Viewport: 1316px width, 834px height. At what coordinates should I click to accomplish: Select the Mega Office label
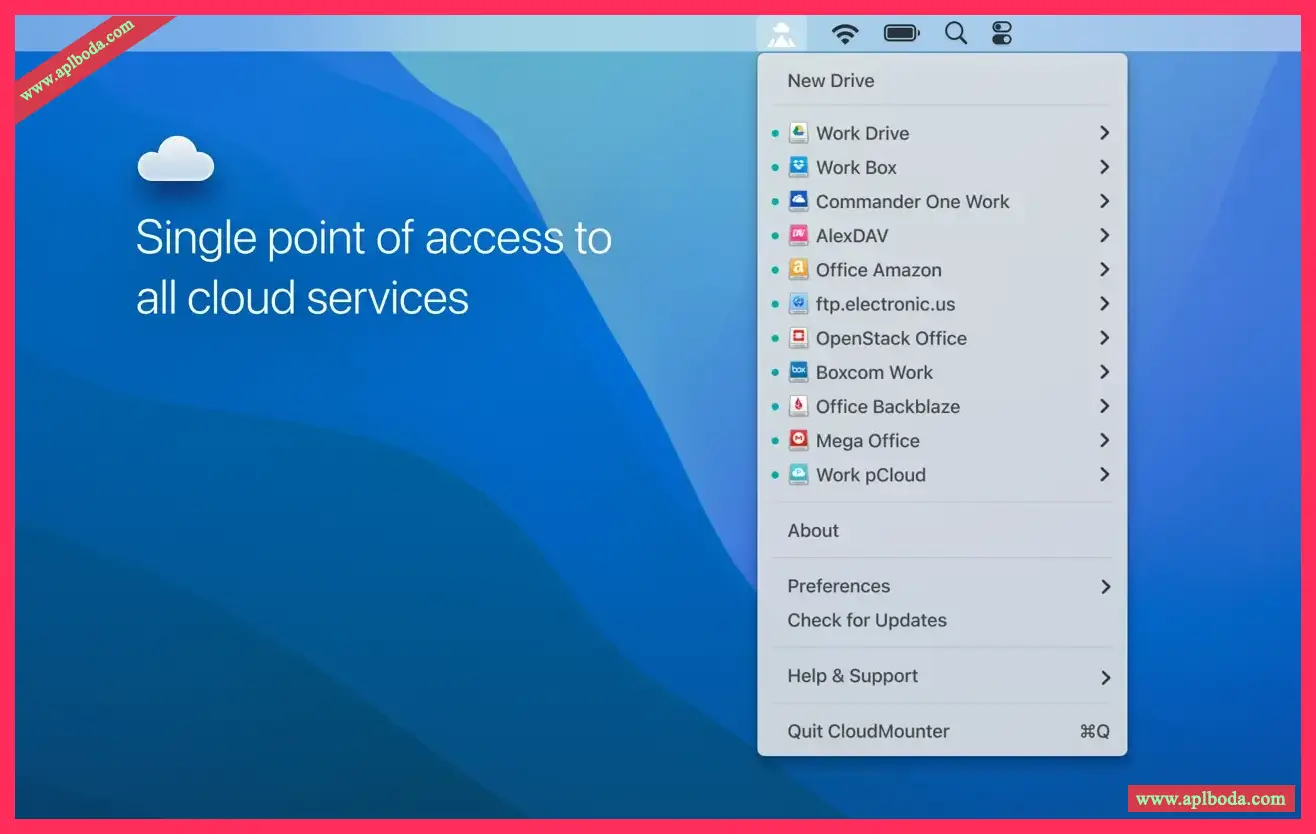click(x=868, y=441)
